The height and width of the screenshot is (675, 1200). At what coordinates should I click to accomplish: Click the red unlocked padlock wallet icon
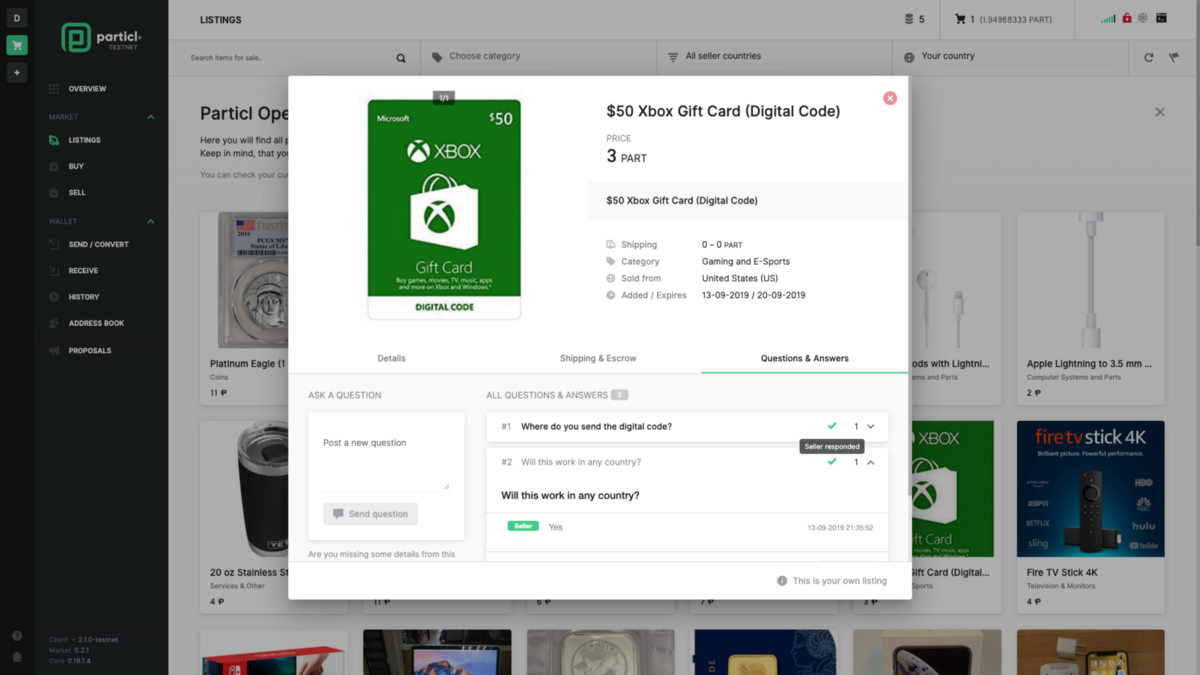pyautogui.click(x=1127, y=18)
